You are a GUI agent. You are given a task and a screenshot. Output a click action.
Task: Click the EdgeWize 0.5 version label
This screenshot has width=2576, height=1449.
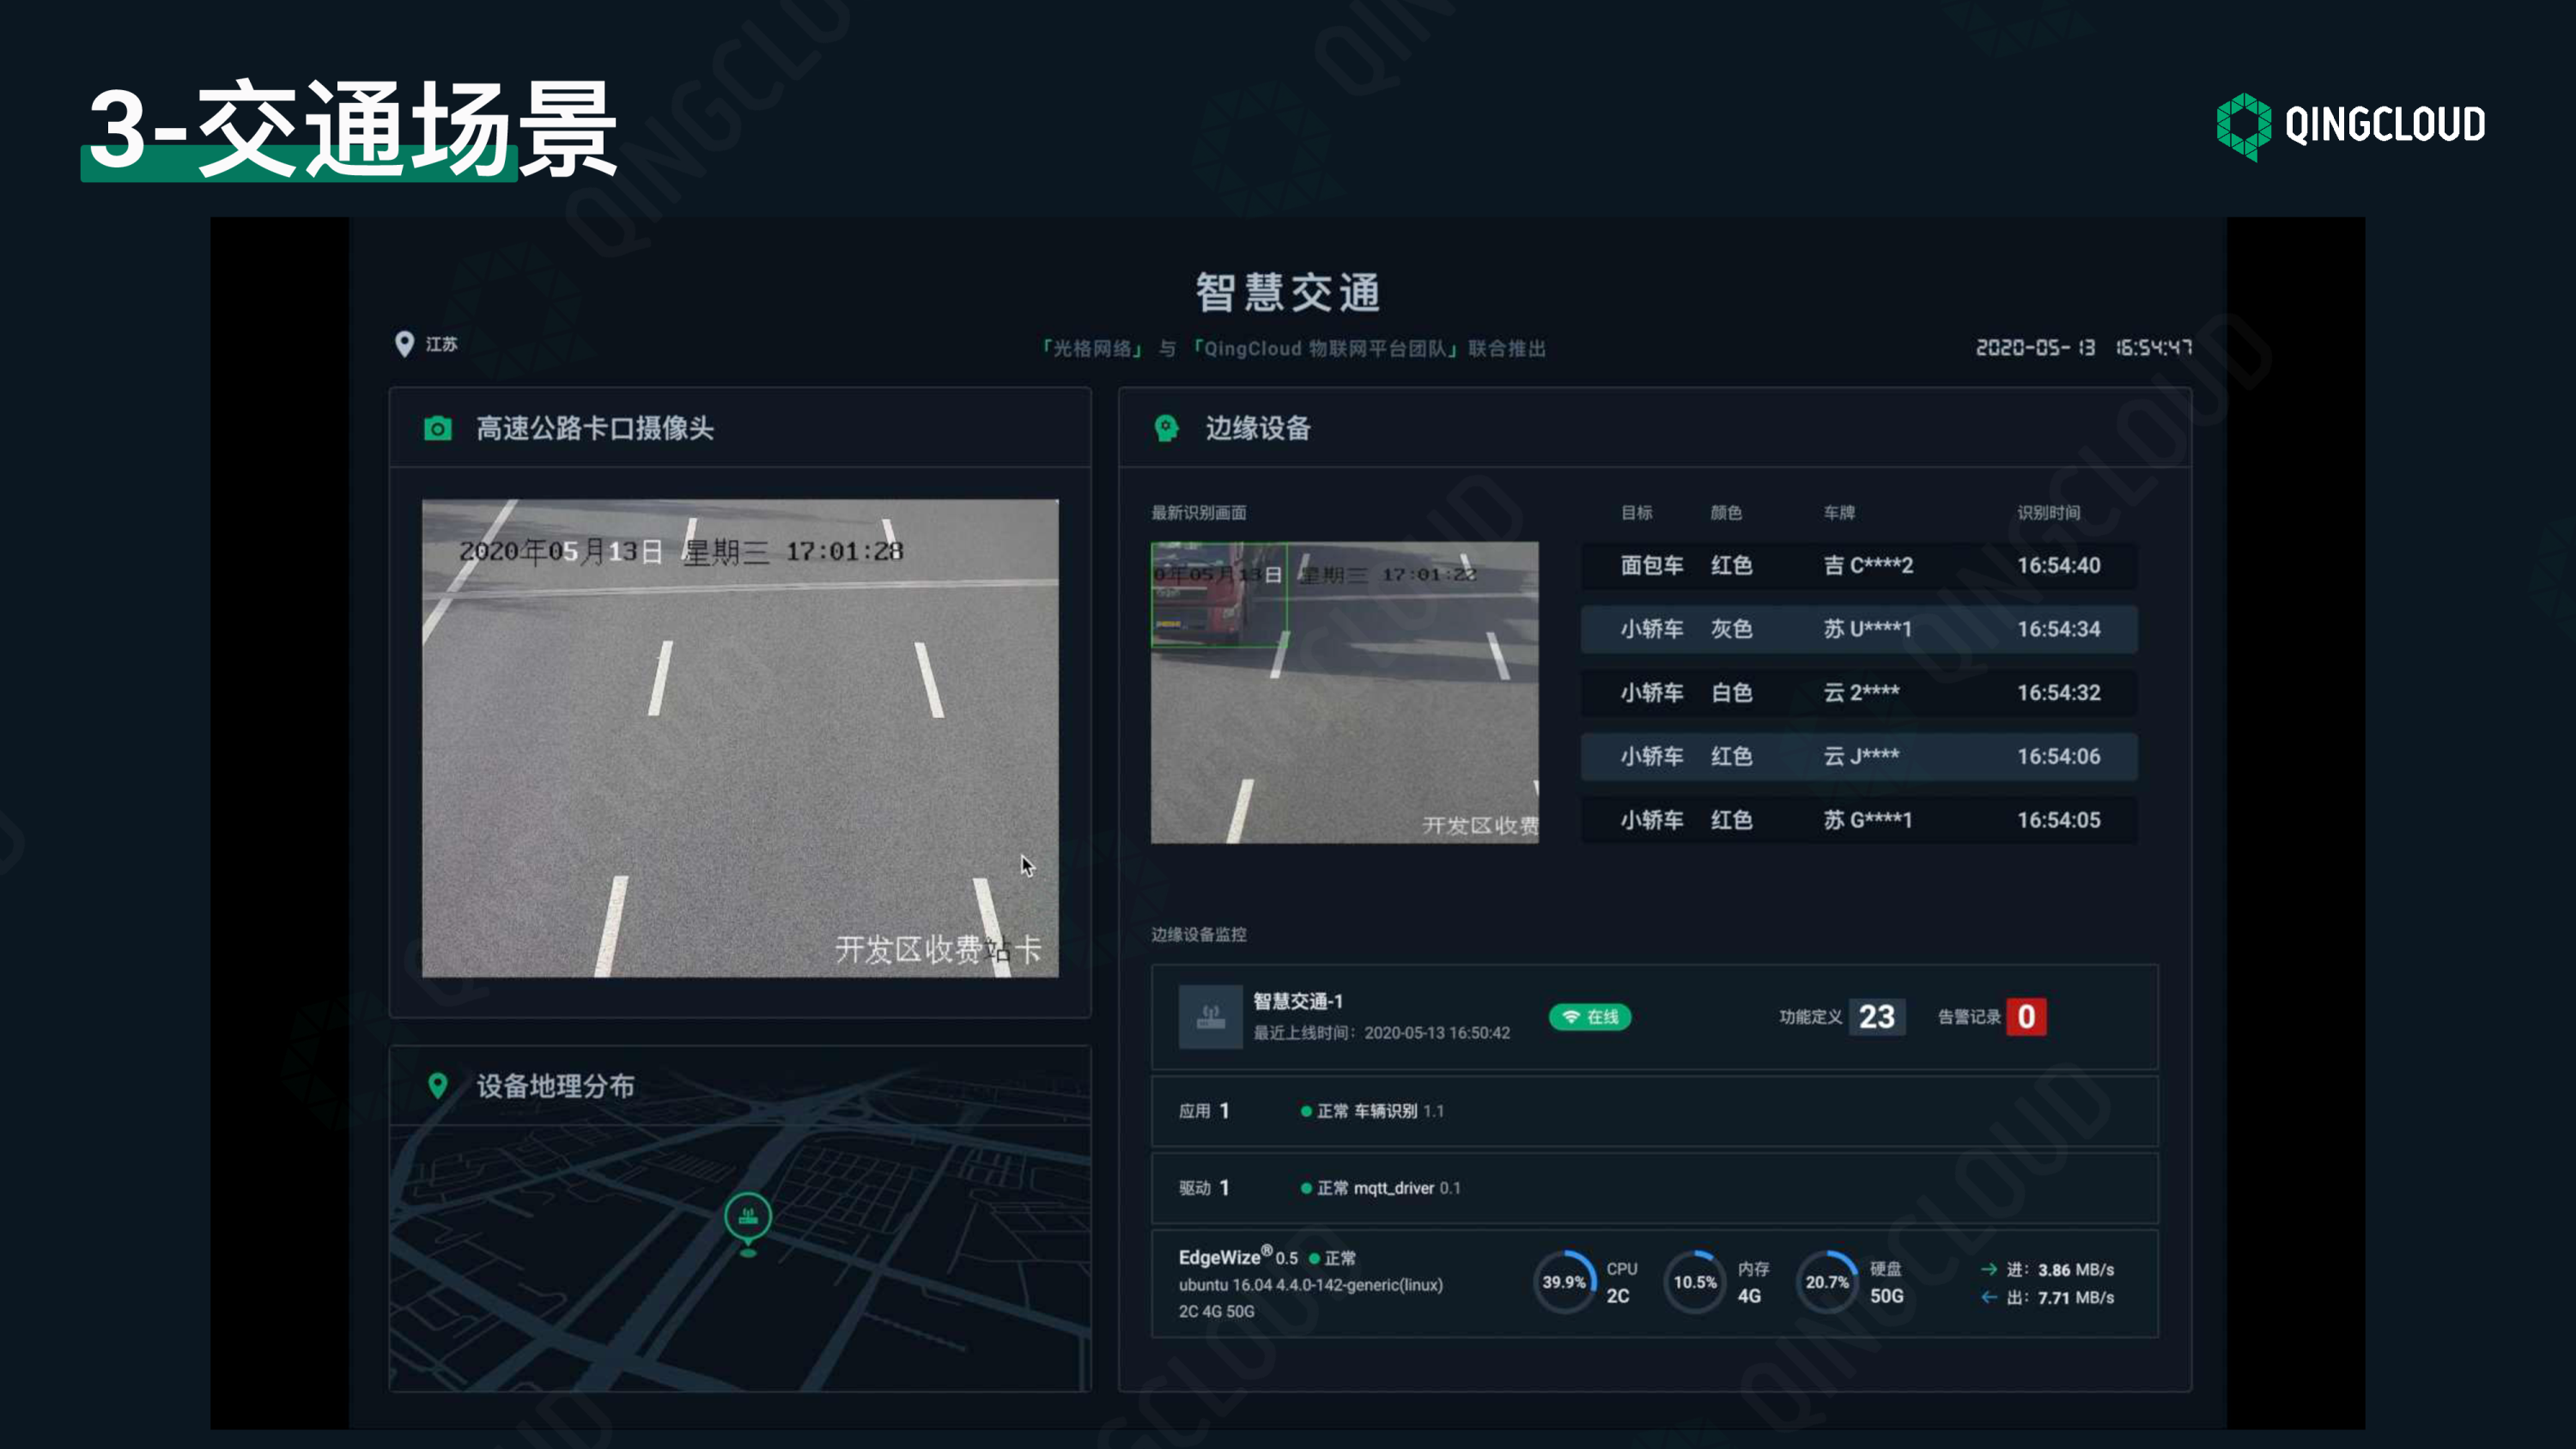(1238, 1257)
